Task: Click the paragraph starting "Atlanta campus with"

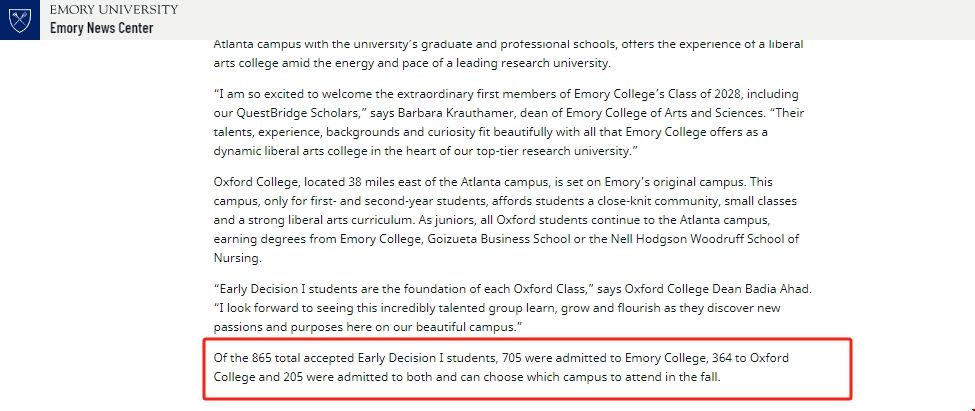Action: (x=509, y=54)
